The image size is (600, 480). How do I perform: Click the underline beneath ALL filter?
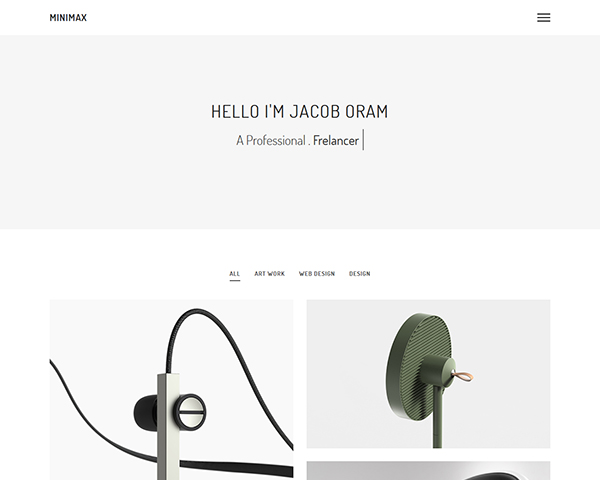click(235, 281)
